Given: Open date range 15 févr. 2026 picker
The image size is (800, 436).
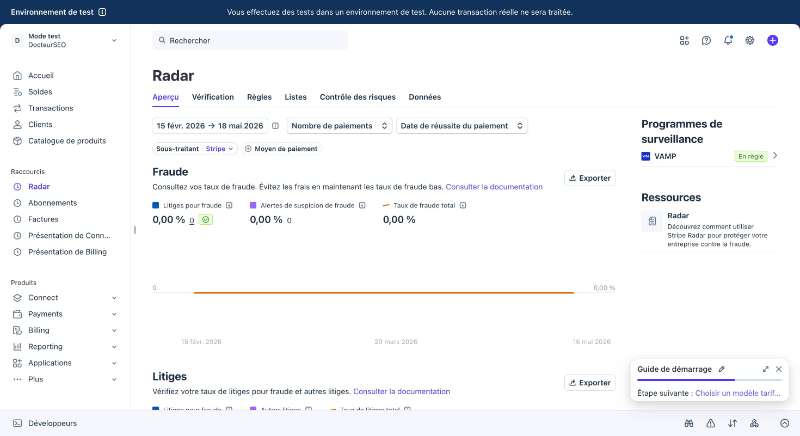Looking at the screenshot, I should [210, 125].
